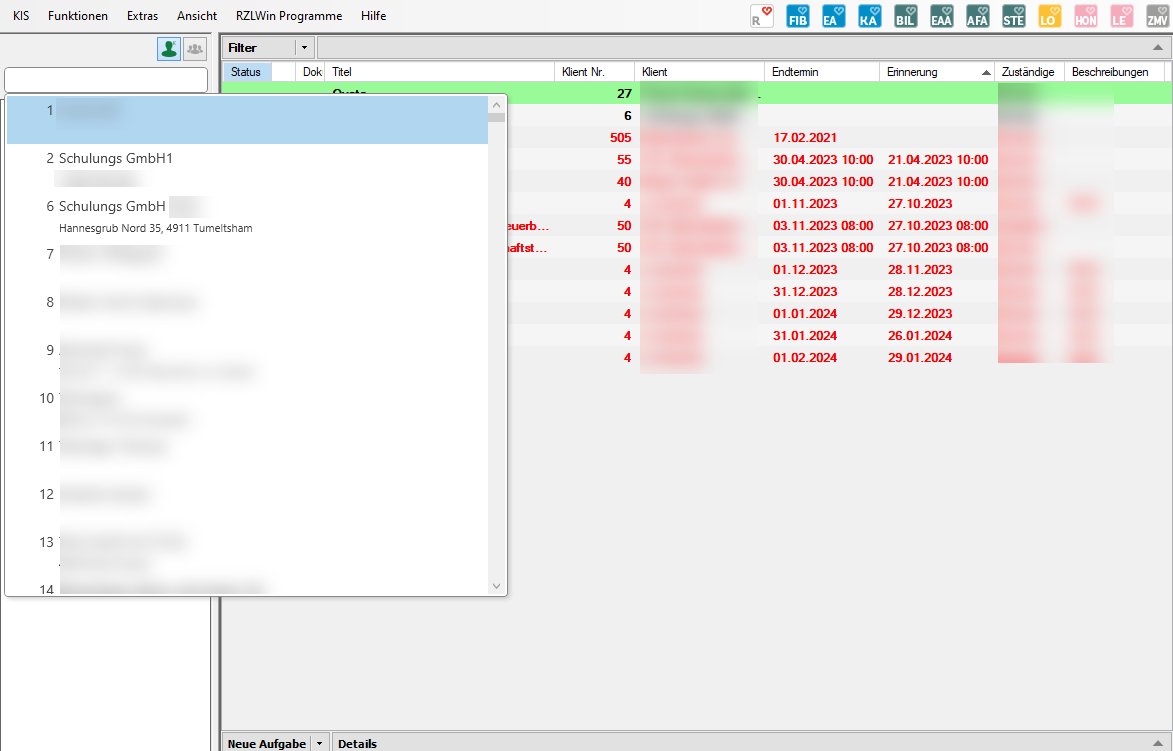Image resolution: width=1173 pixels, height=751 pixels.
Task: Click the Neue Aufgabe button
Action: coord(266,743)
